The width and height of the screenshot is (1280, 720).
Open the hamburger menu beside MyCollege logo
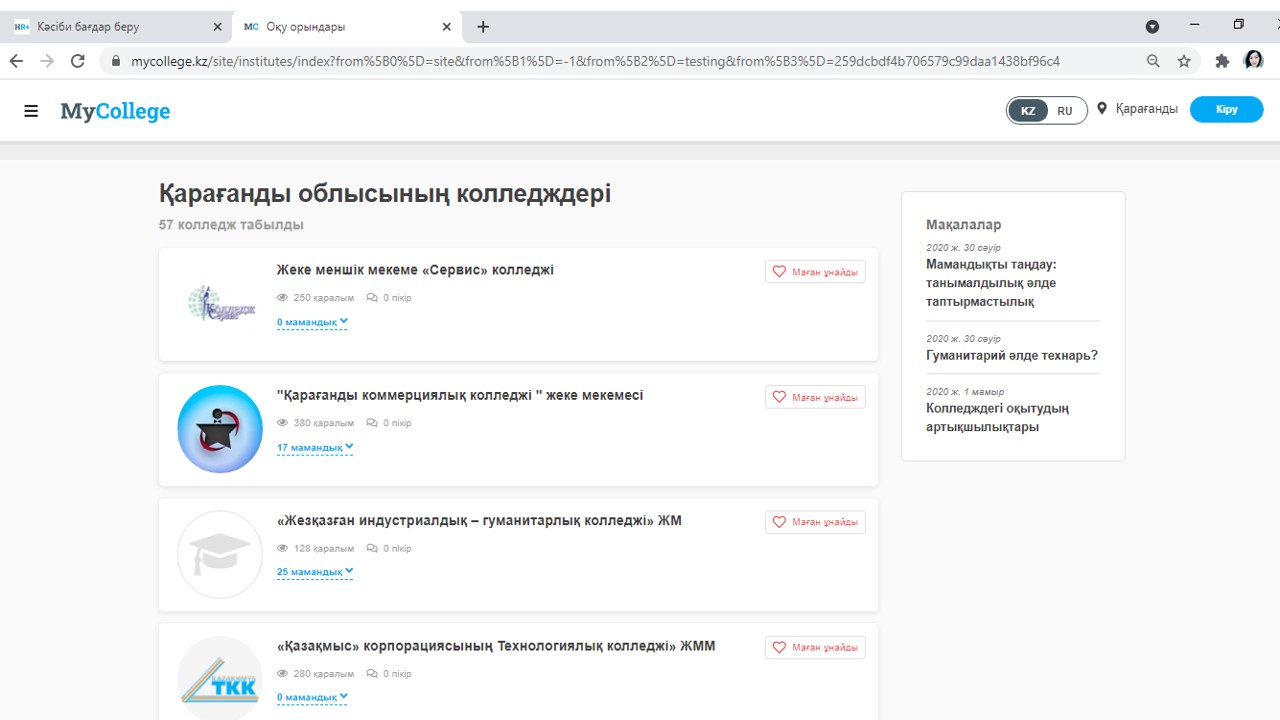(x=31, y=111)
